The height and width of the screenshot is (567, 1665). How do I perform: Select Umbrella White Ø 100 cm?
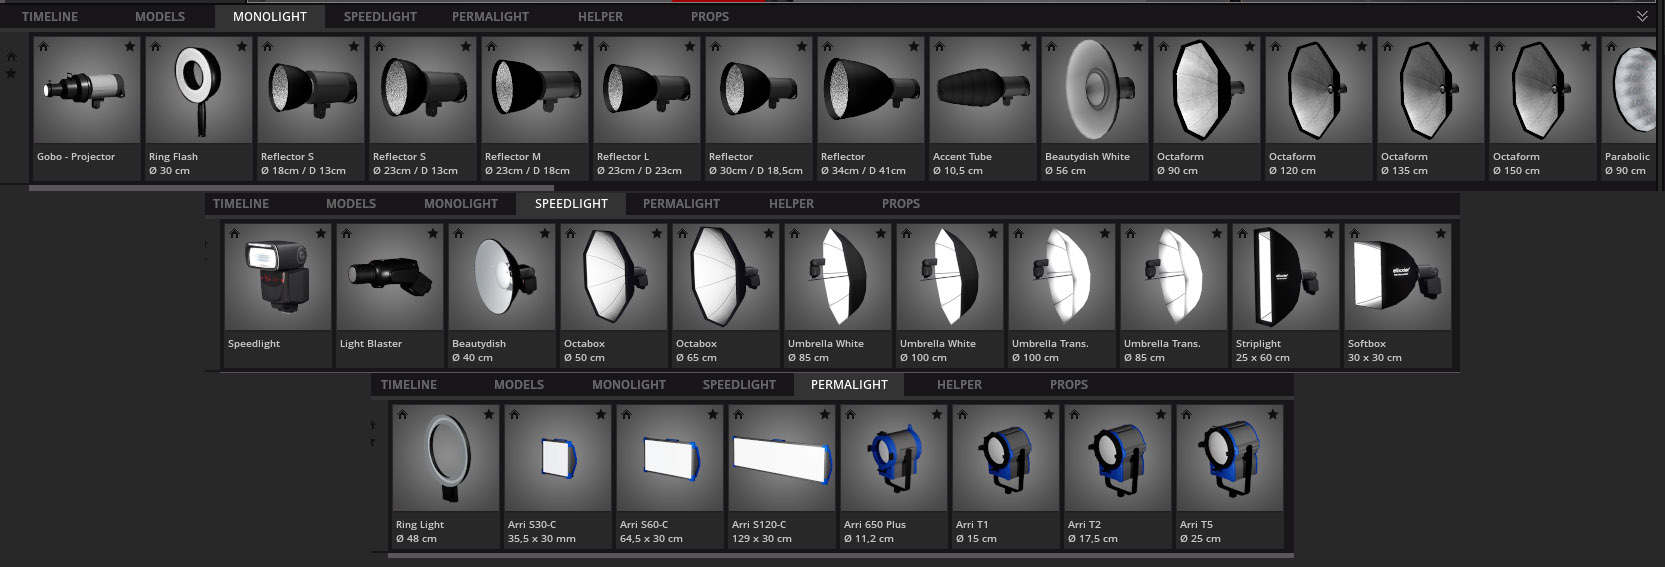(950, 295)
